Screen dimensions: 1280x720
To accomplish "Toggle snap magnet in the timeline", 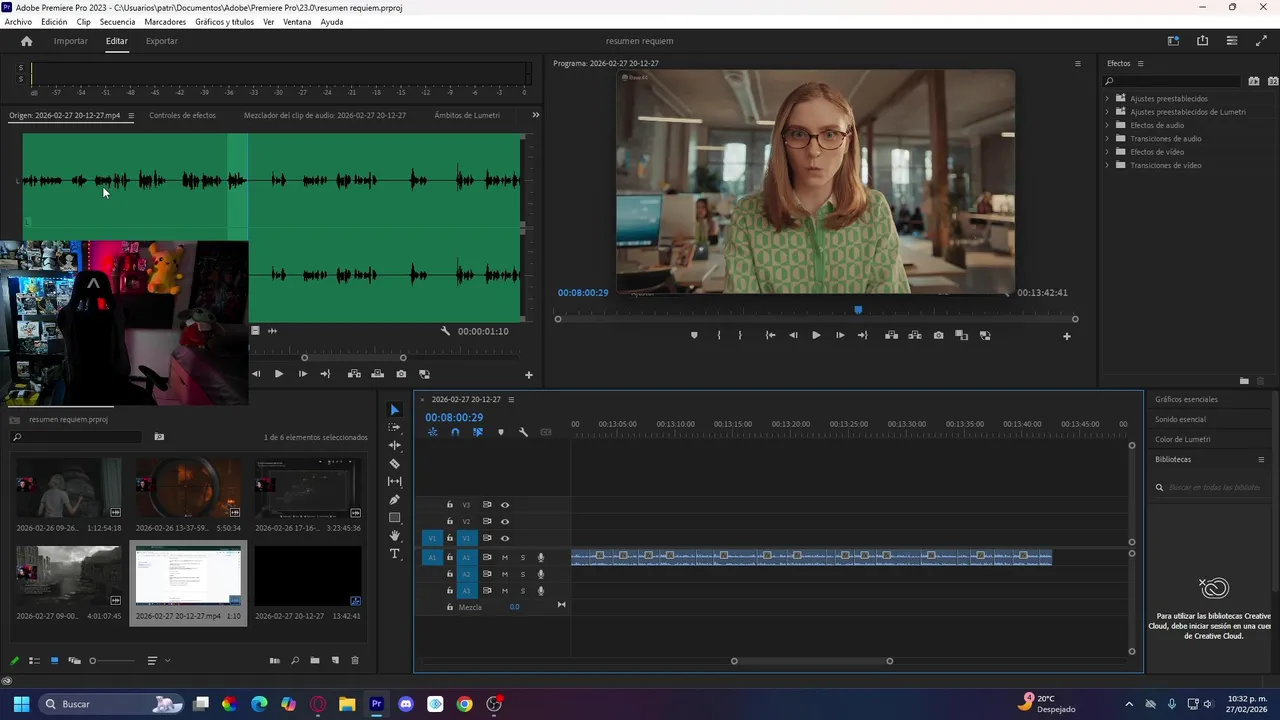I will point(455,432).
